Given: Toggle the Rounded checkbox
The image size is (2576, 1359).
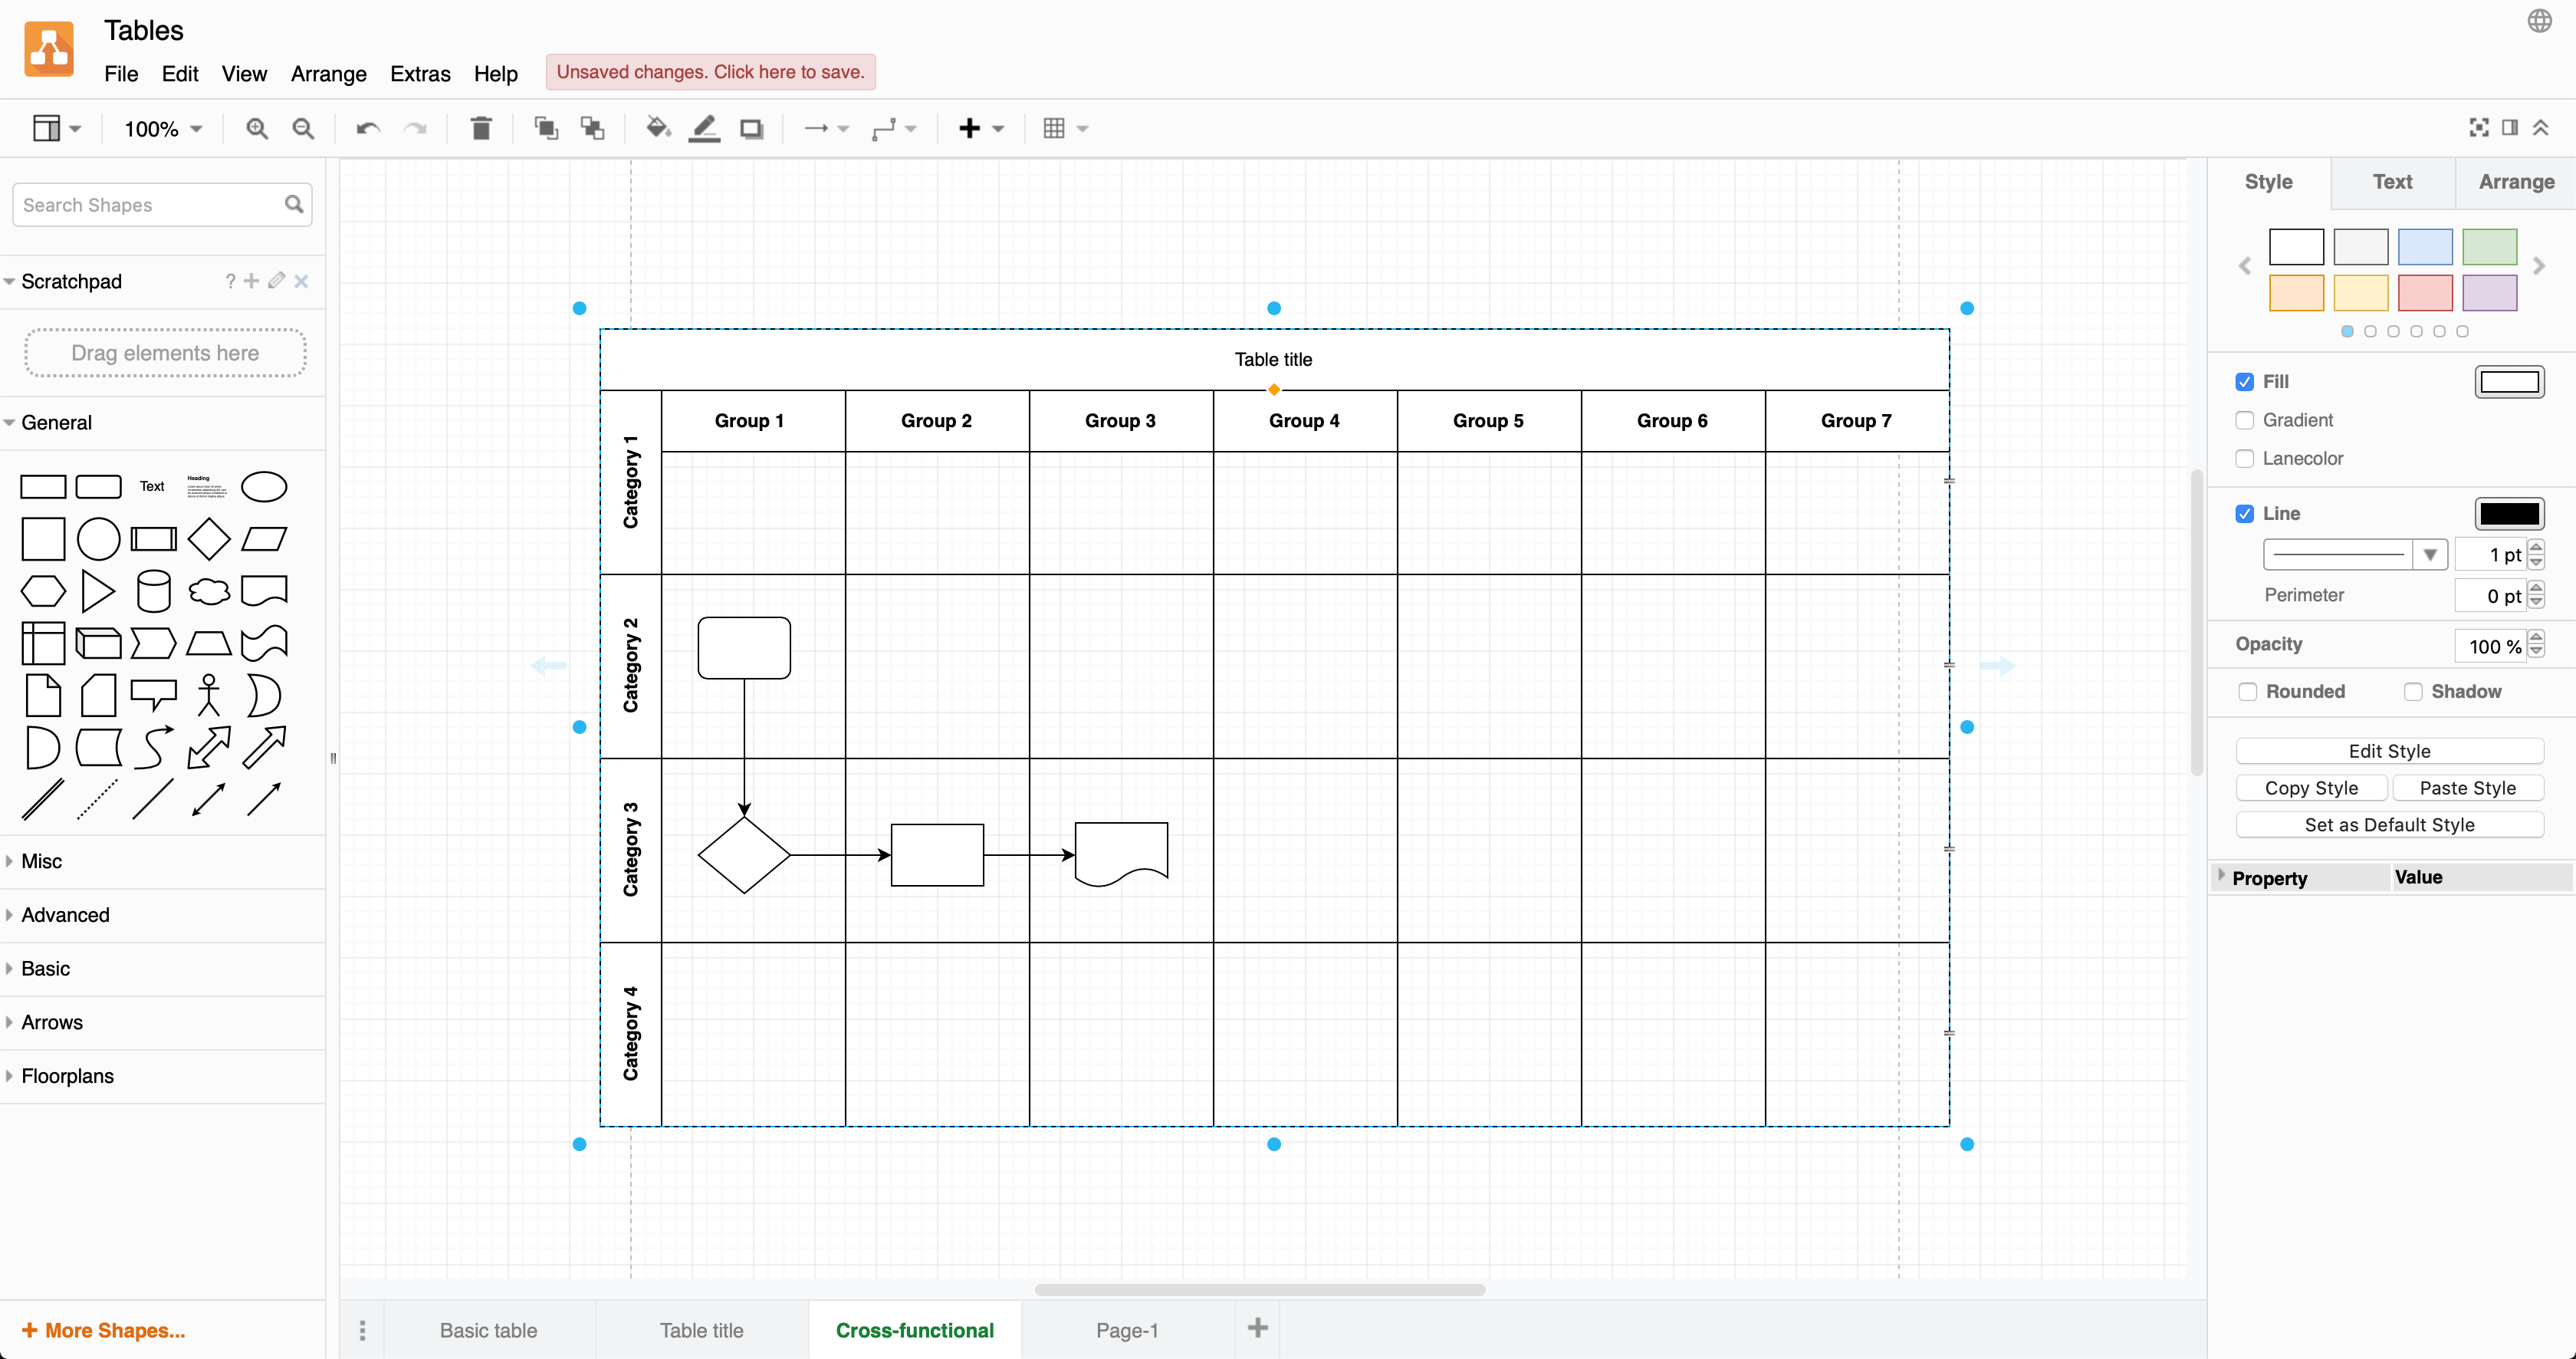Looking at the screenshot, I should pos(2247,691).
